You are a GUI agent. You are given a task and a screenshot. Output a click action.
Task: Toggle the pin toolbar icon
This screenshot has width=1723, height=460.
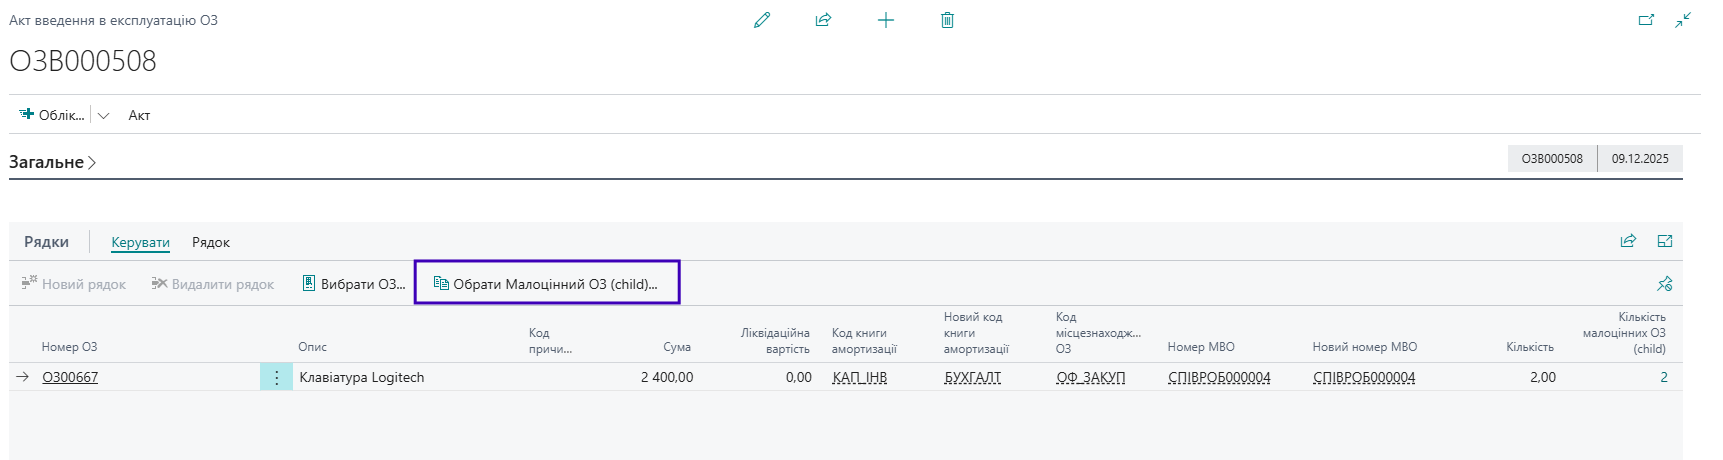[1664, 284]
